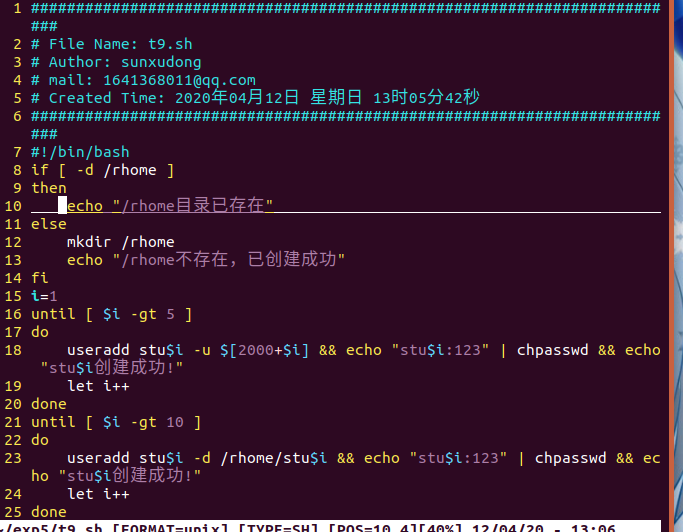Click the 'if [ -d /rhome ]' statement
The height and width of the screenshot is (532, 683).
pyautogui.click(x=103, y=170)
